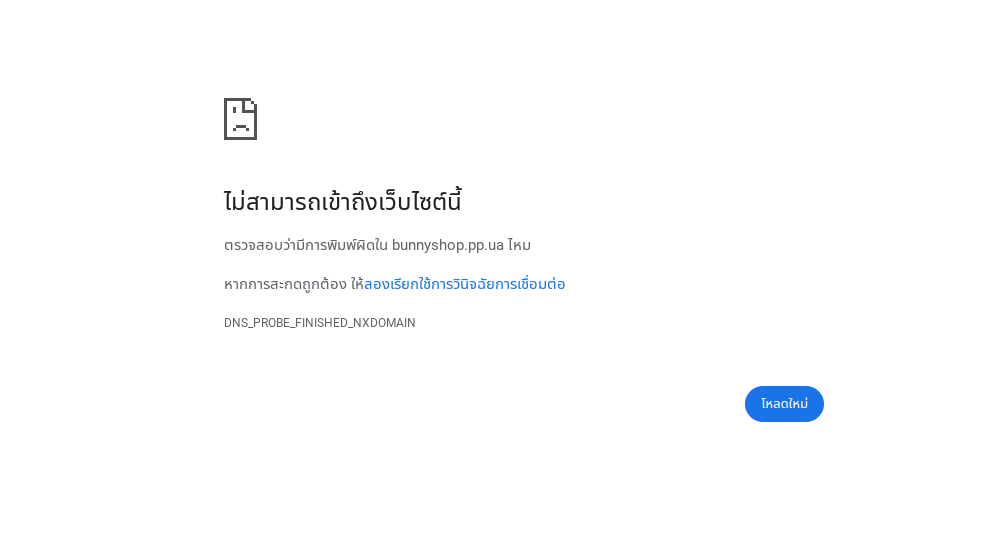The height and width of the screenshot is (554, 1004).
Task: Click the DNS_PROBE part of the error code
Action: (x=257, y=323)
